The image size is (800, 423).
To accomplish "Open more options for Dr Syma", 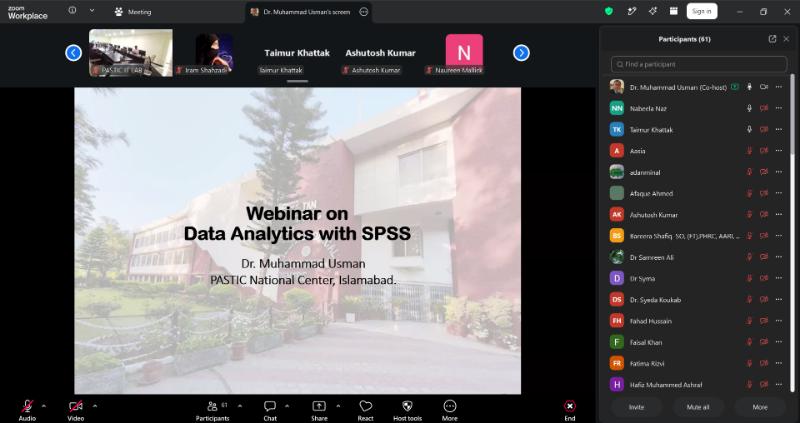I will click(x=779, y=279).
